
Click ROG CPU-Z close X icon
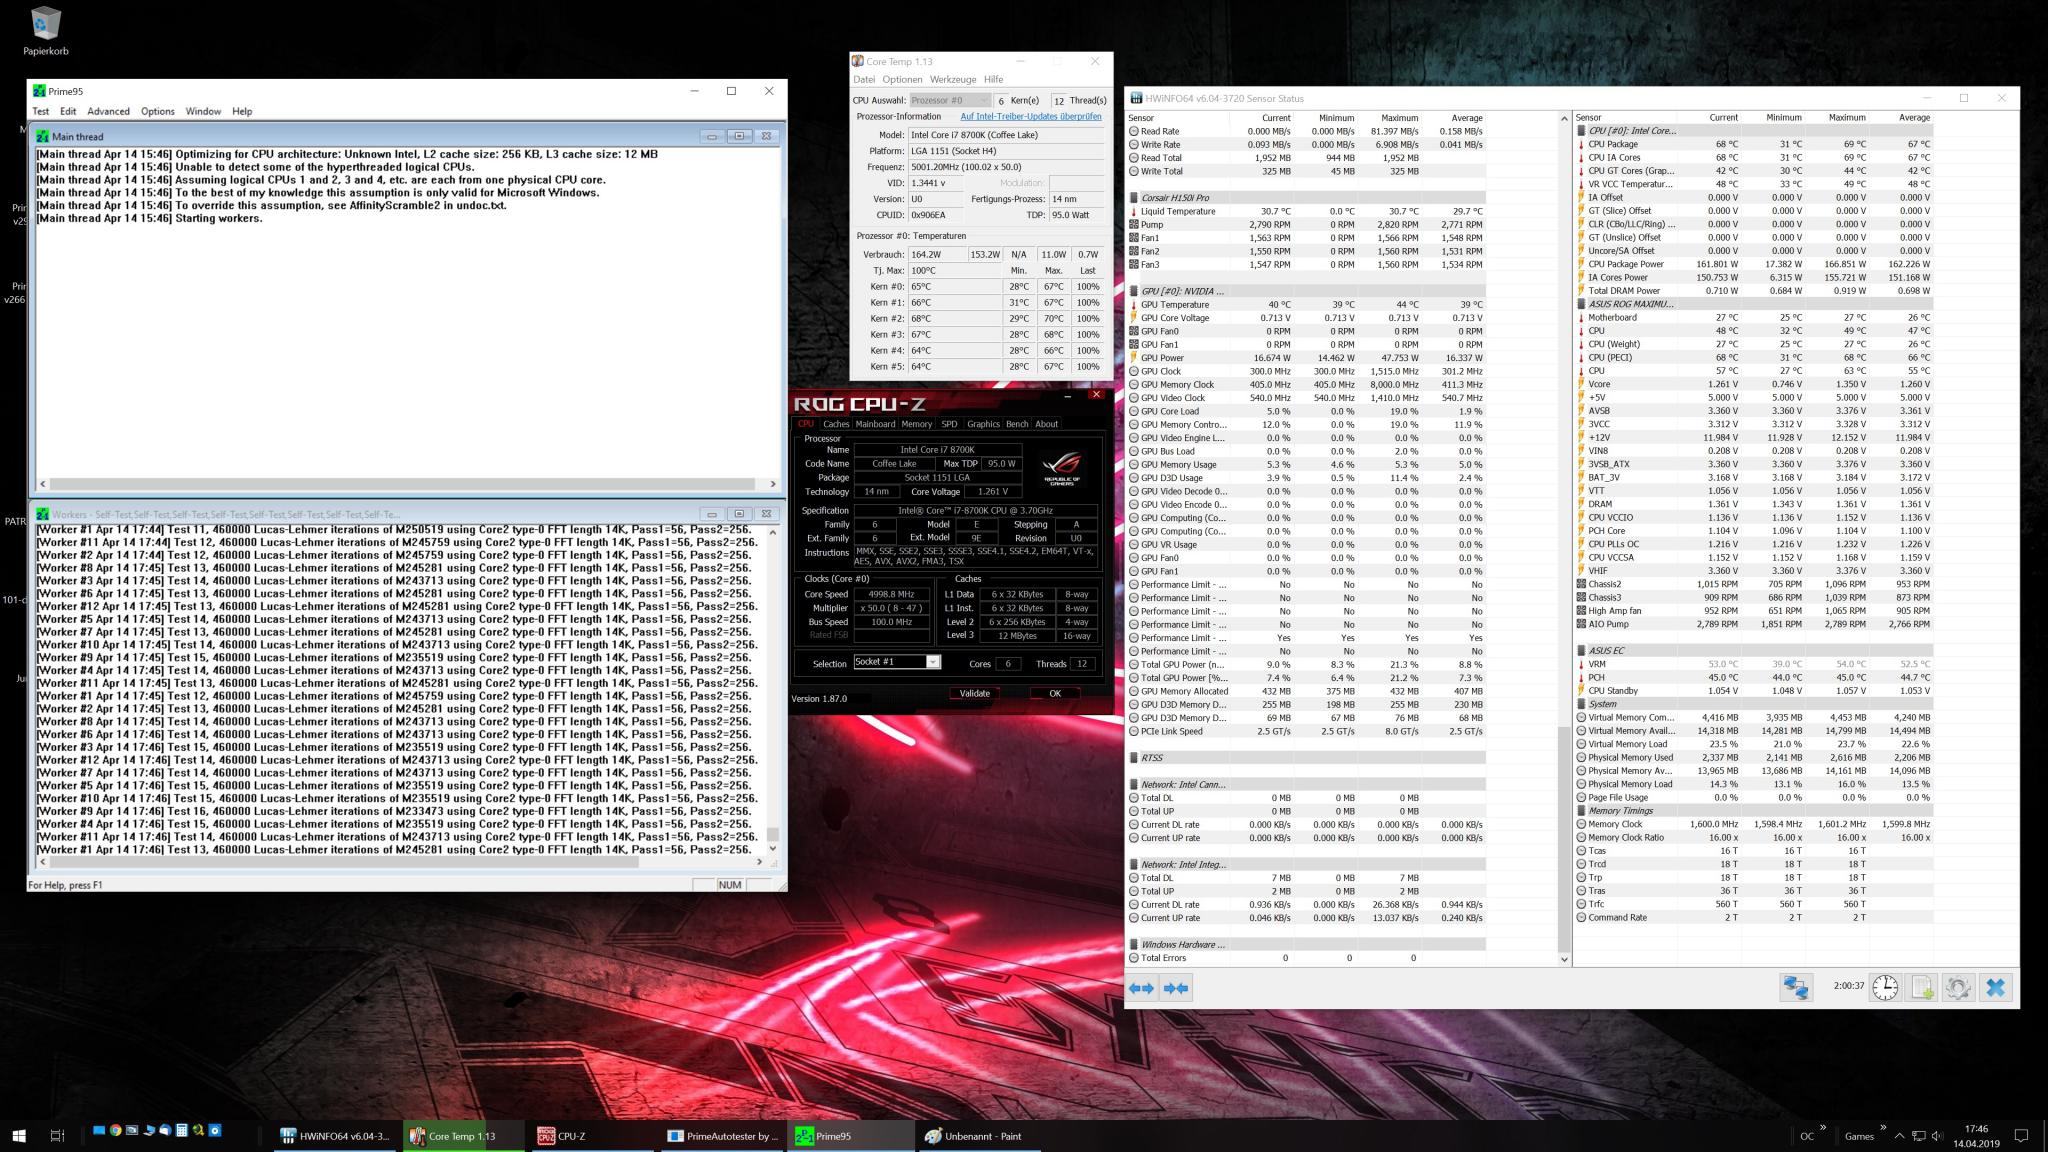click(1096, 395)
